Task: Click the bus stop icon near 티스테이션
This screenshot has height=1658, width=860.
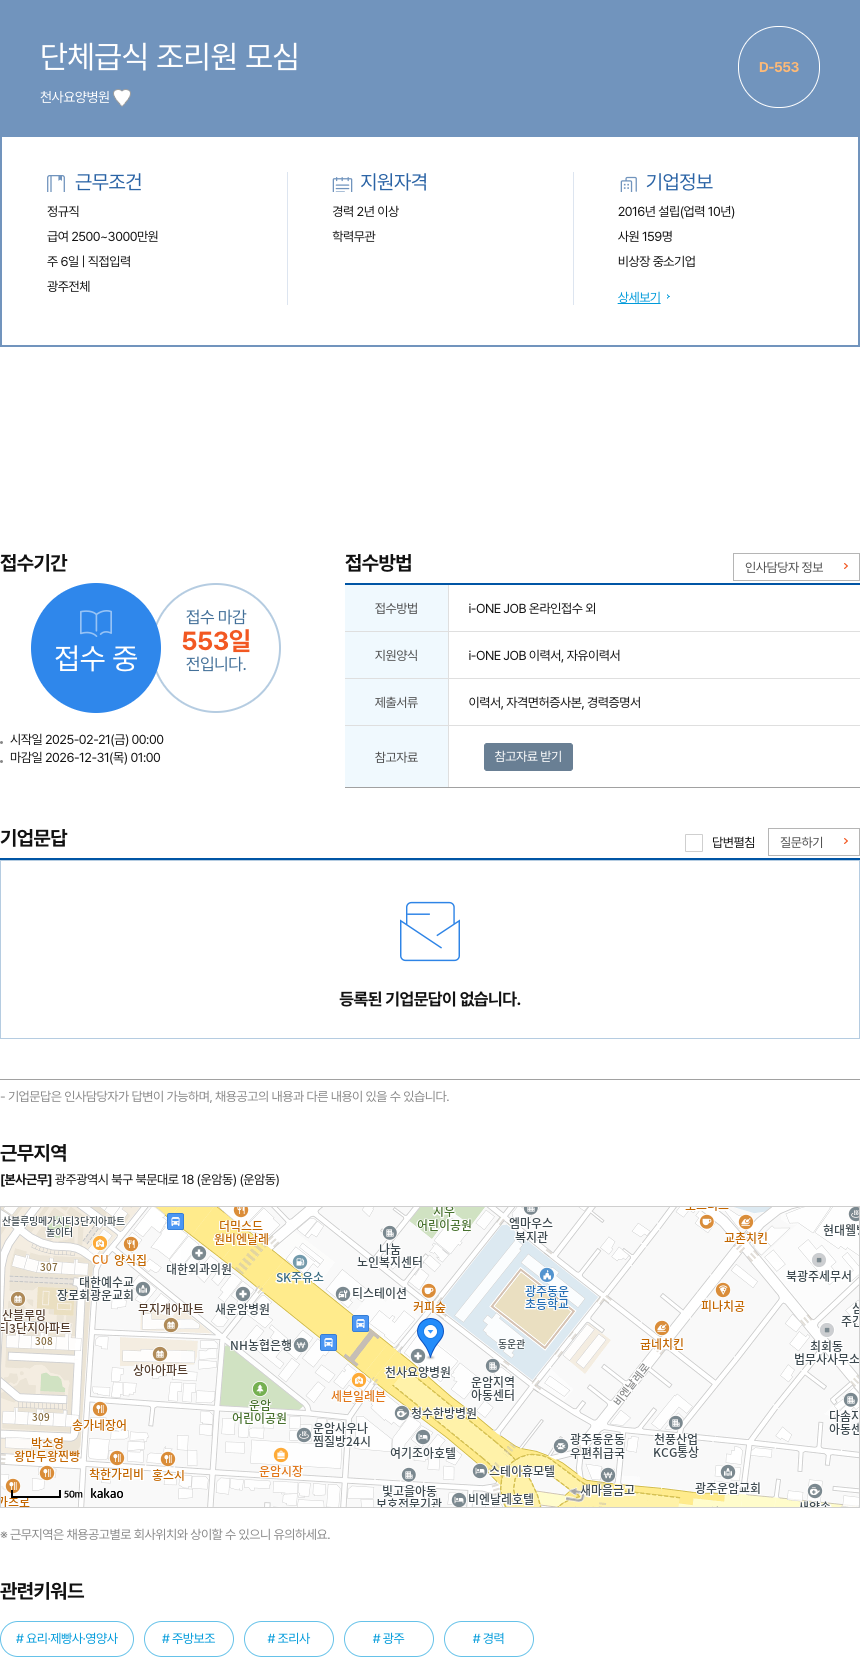Action: coord(360,1323)
